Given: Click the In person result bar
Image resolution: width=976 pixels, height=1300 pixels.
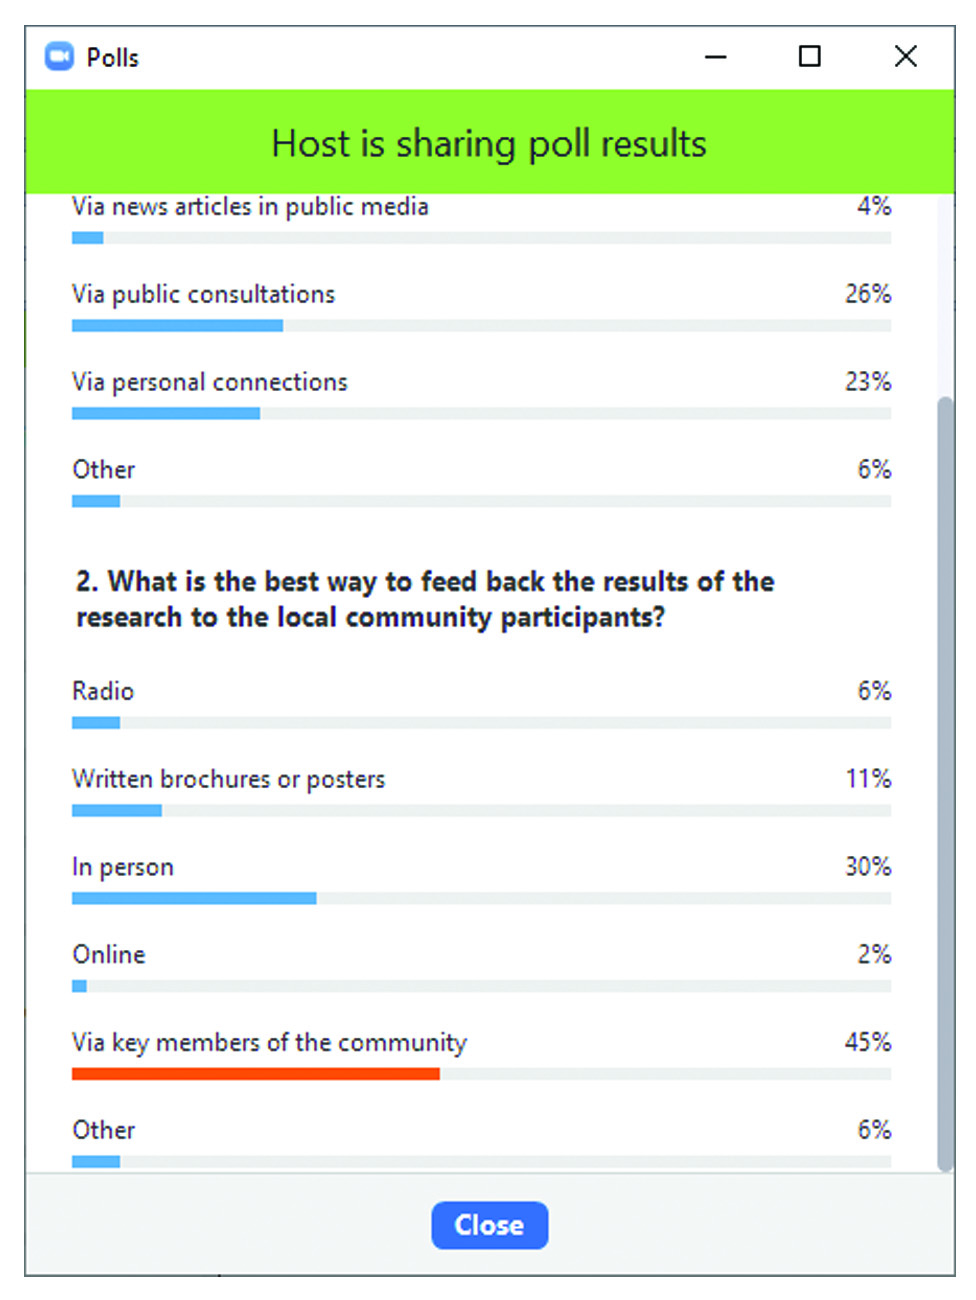Looking at the screenshot, I should pos(194,898).
